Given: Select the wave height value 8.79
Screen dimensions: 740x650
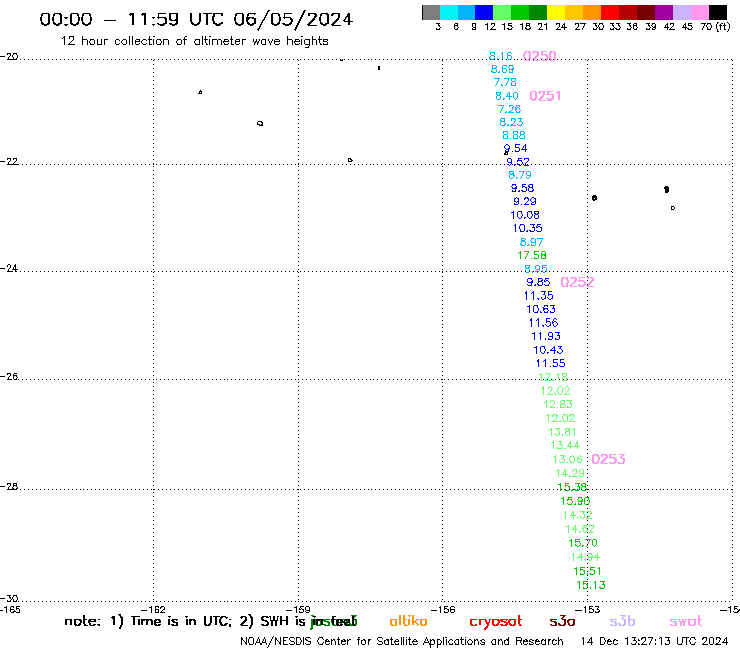Looking at the screenshot, I should [520, 175].
